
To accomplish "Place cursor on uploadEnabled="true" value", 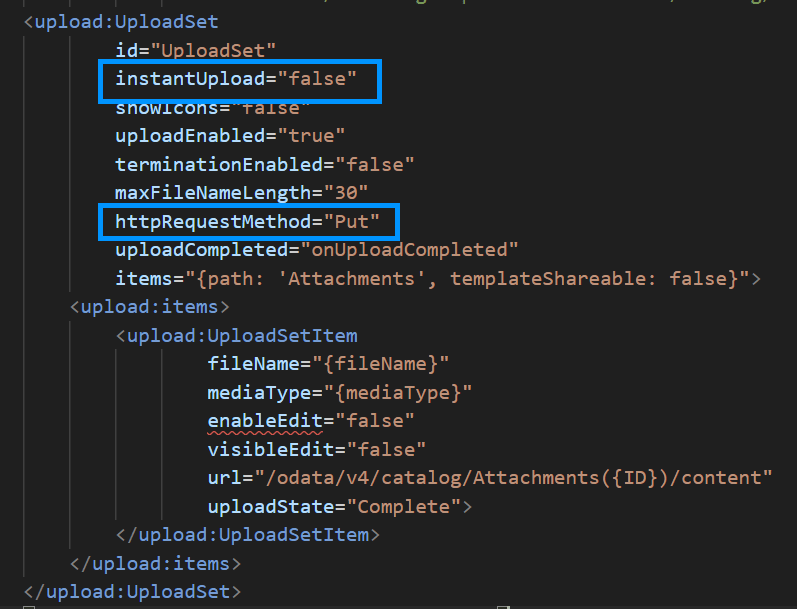I will (312, 136).
